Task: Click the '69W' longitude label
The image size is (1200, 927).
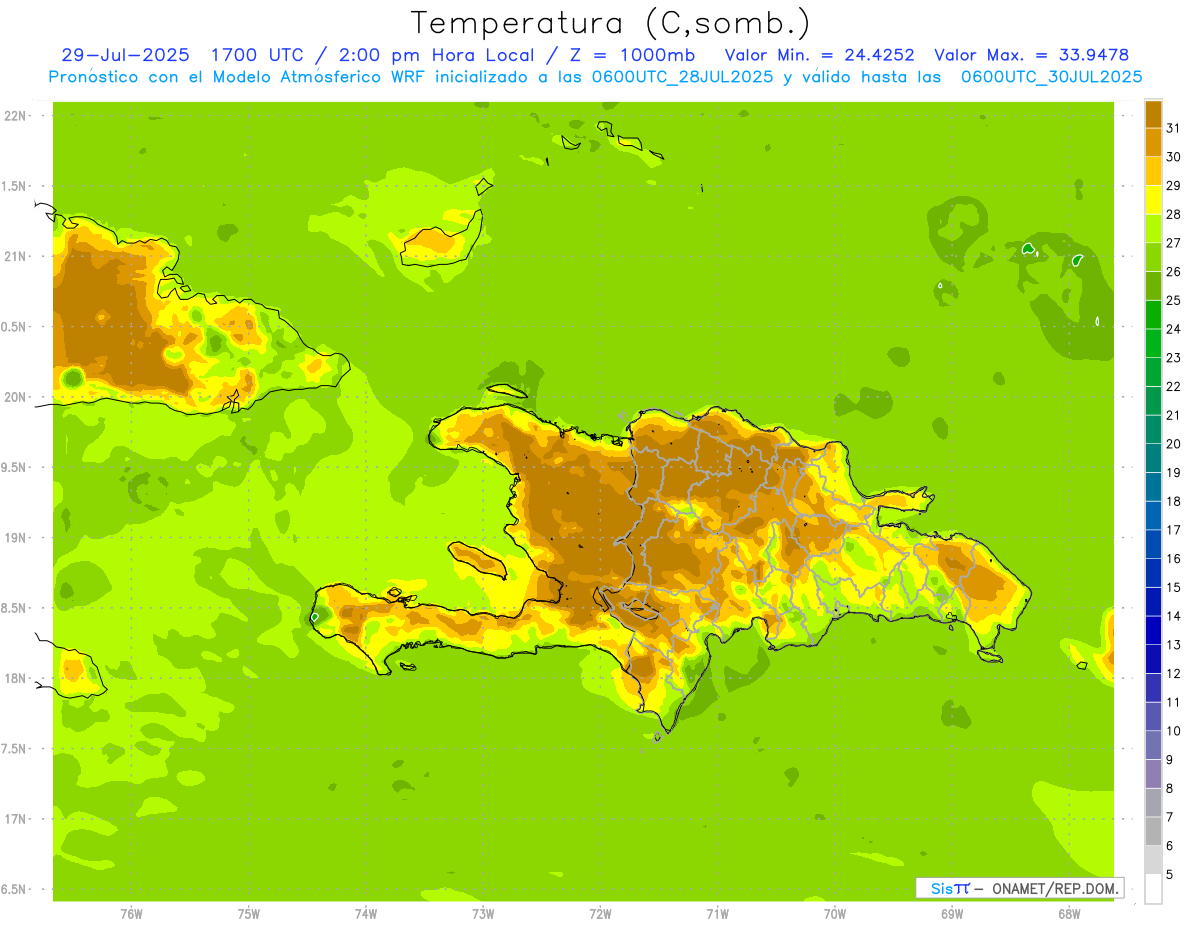Action: click(952, 914)
